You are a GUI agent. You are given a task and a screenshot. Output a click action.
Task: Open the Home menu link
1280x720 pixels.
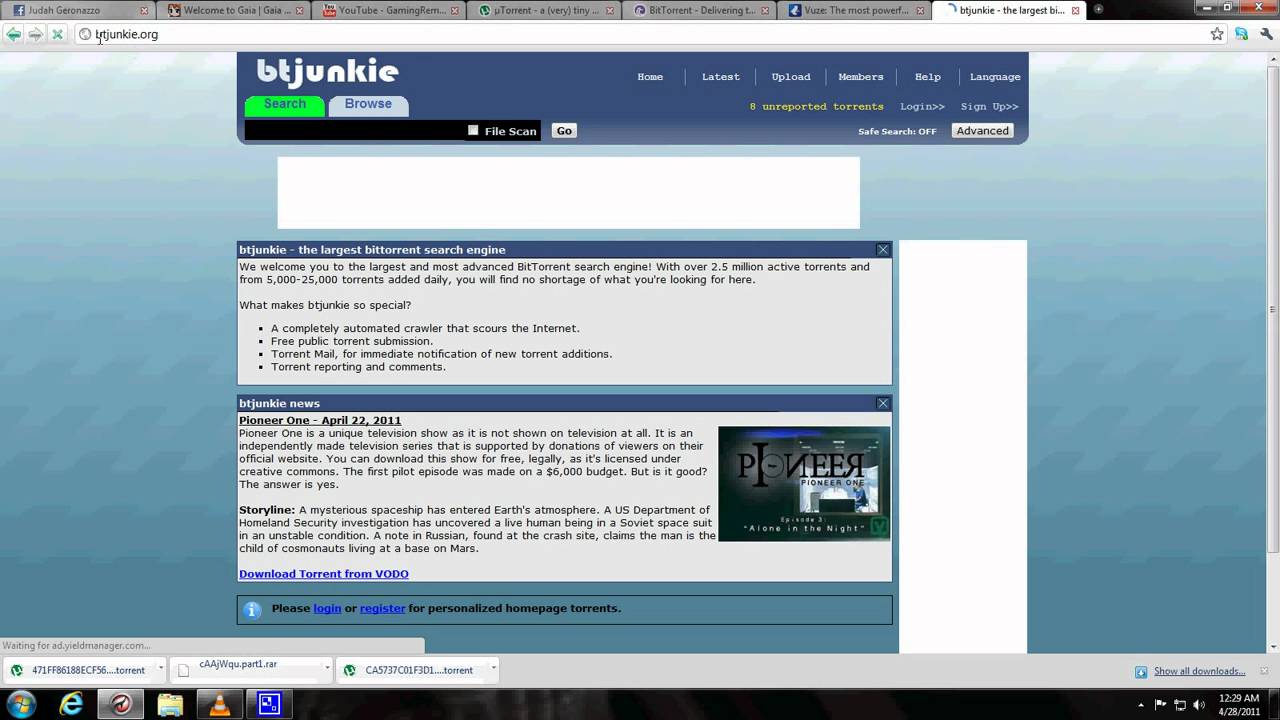click(x=650, y=77)
